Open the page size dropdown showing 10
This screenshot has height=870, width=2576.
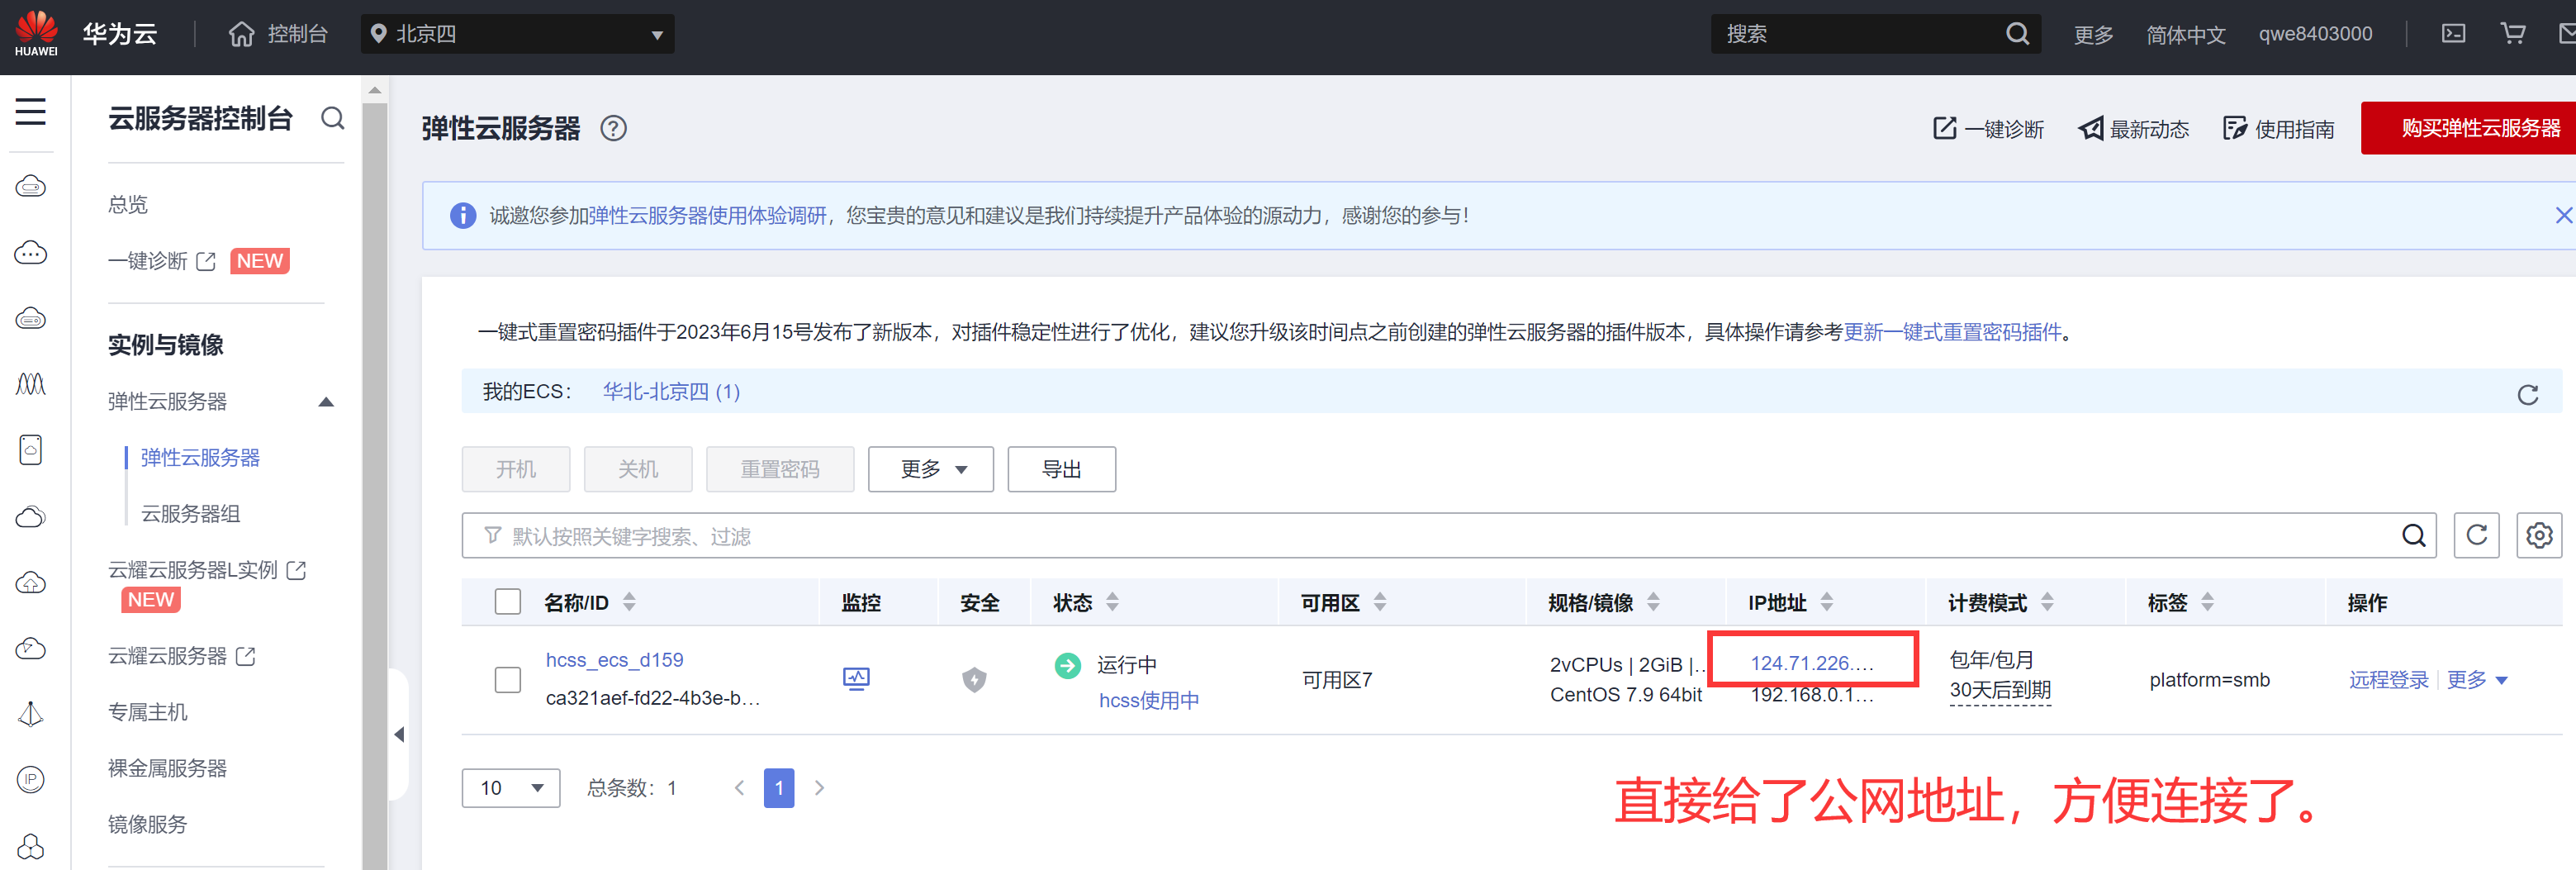pyautogui.click(x=511, y=788)
